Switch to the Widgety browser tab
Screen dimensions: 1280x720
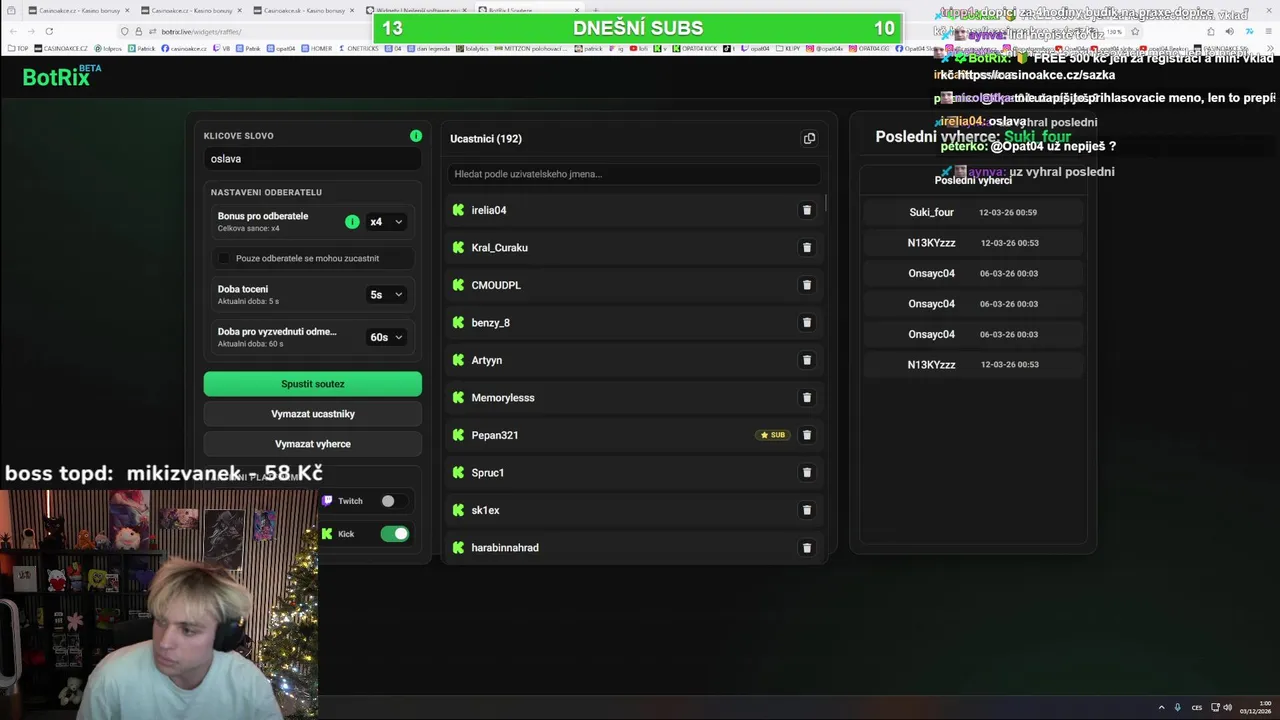pyautogui.click(x=418, y=10)
